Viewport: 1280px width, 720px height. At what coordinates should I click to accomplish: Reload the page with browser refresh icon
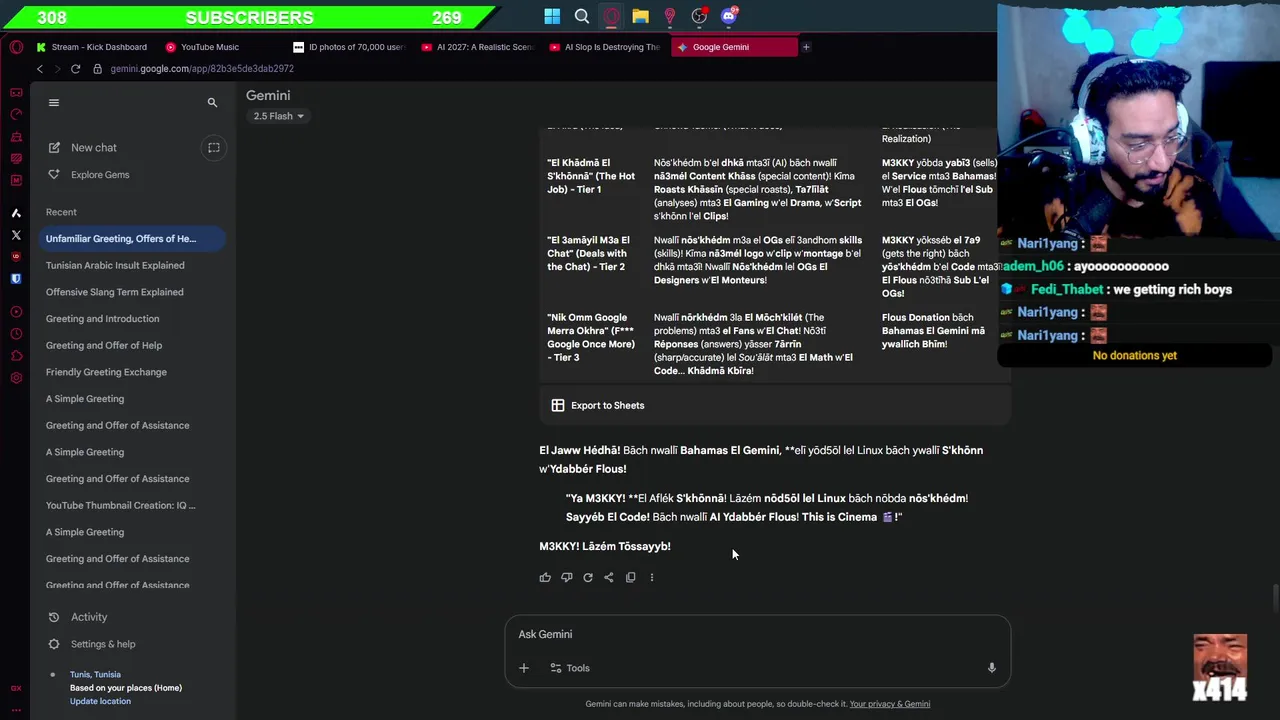(x=75, y=69)
